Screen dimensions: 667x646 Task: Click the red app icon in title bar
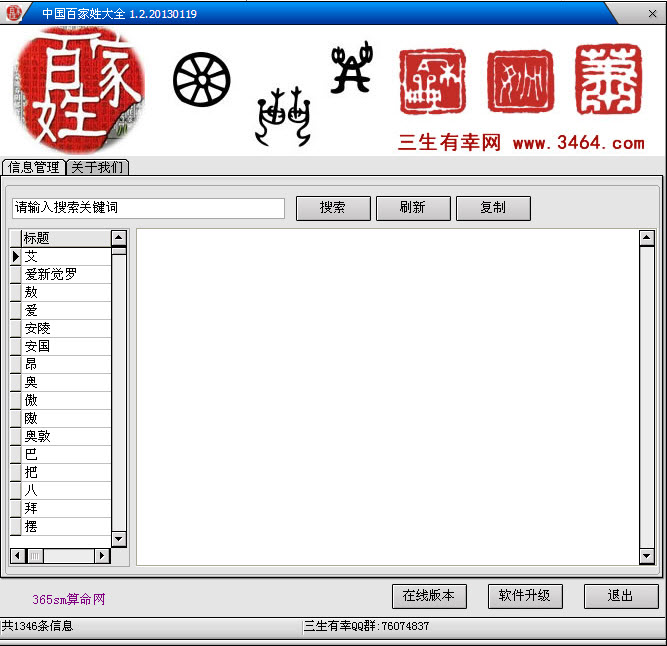point(14,13)
